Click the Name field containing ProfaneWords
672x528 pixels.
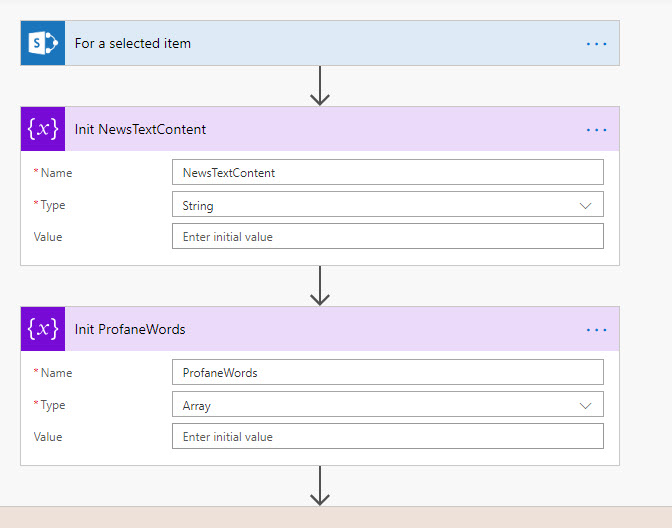pyautogui.click(x=387, y=372)
